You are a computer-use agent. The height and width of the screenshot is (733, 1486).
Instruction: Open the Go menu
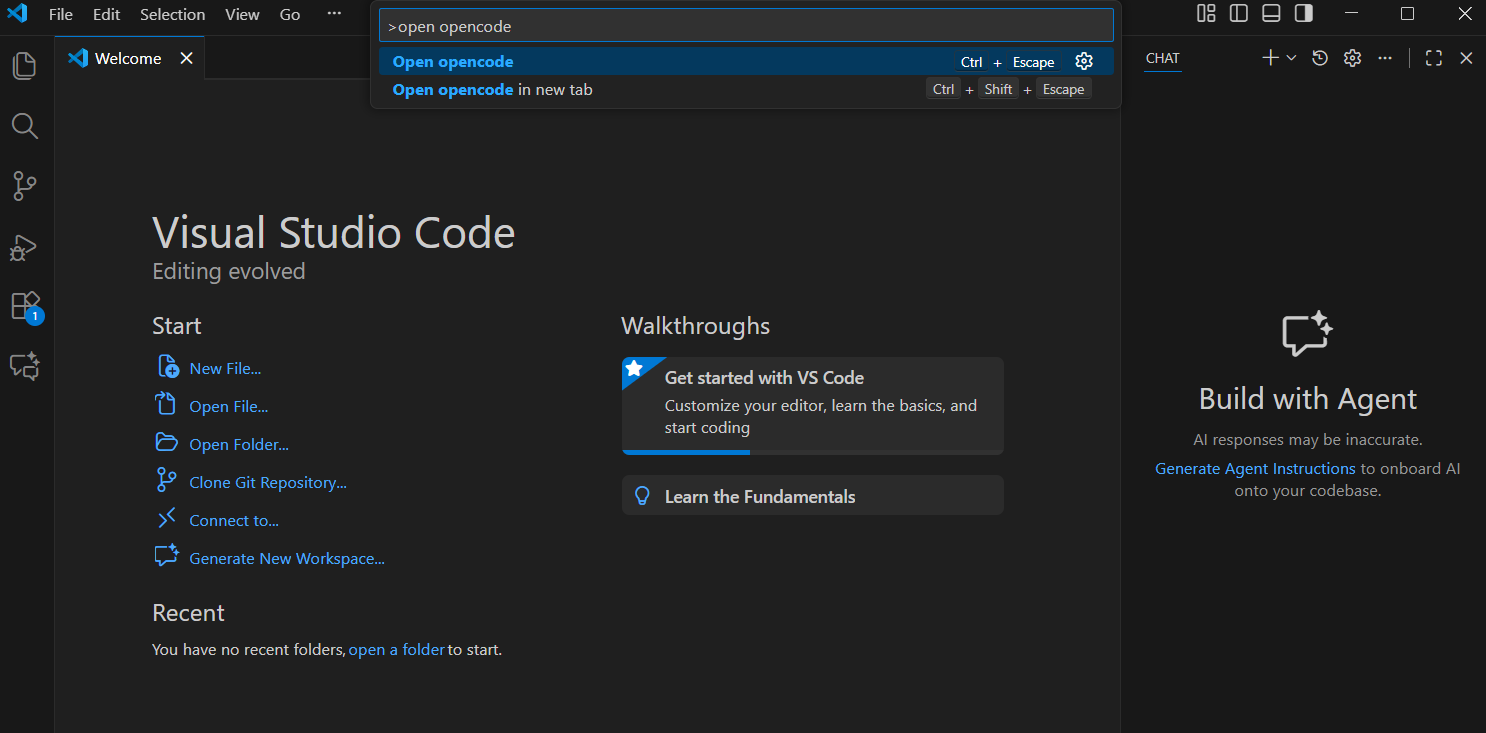click(x=290, y=14)
